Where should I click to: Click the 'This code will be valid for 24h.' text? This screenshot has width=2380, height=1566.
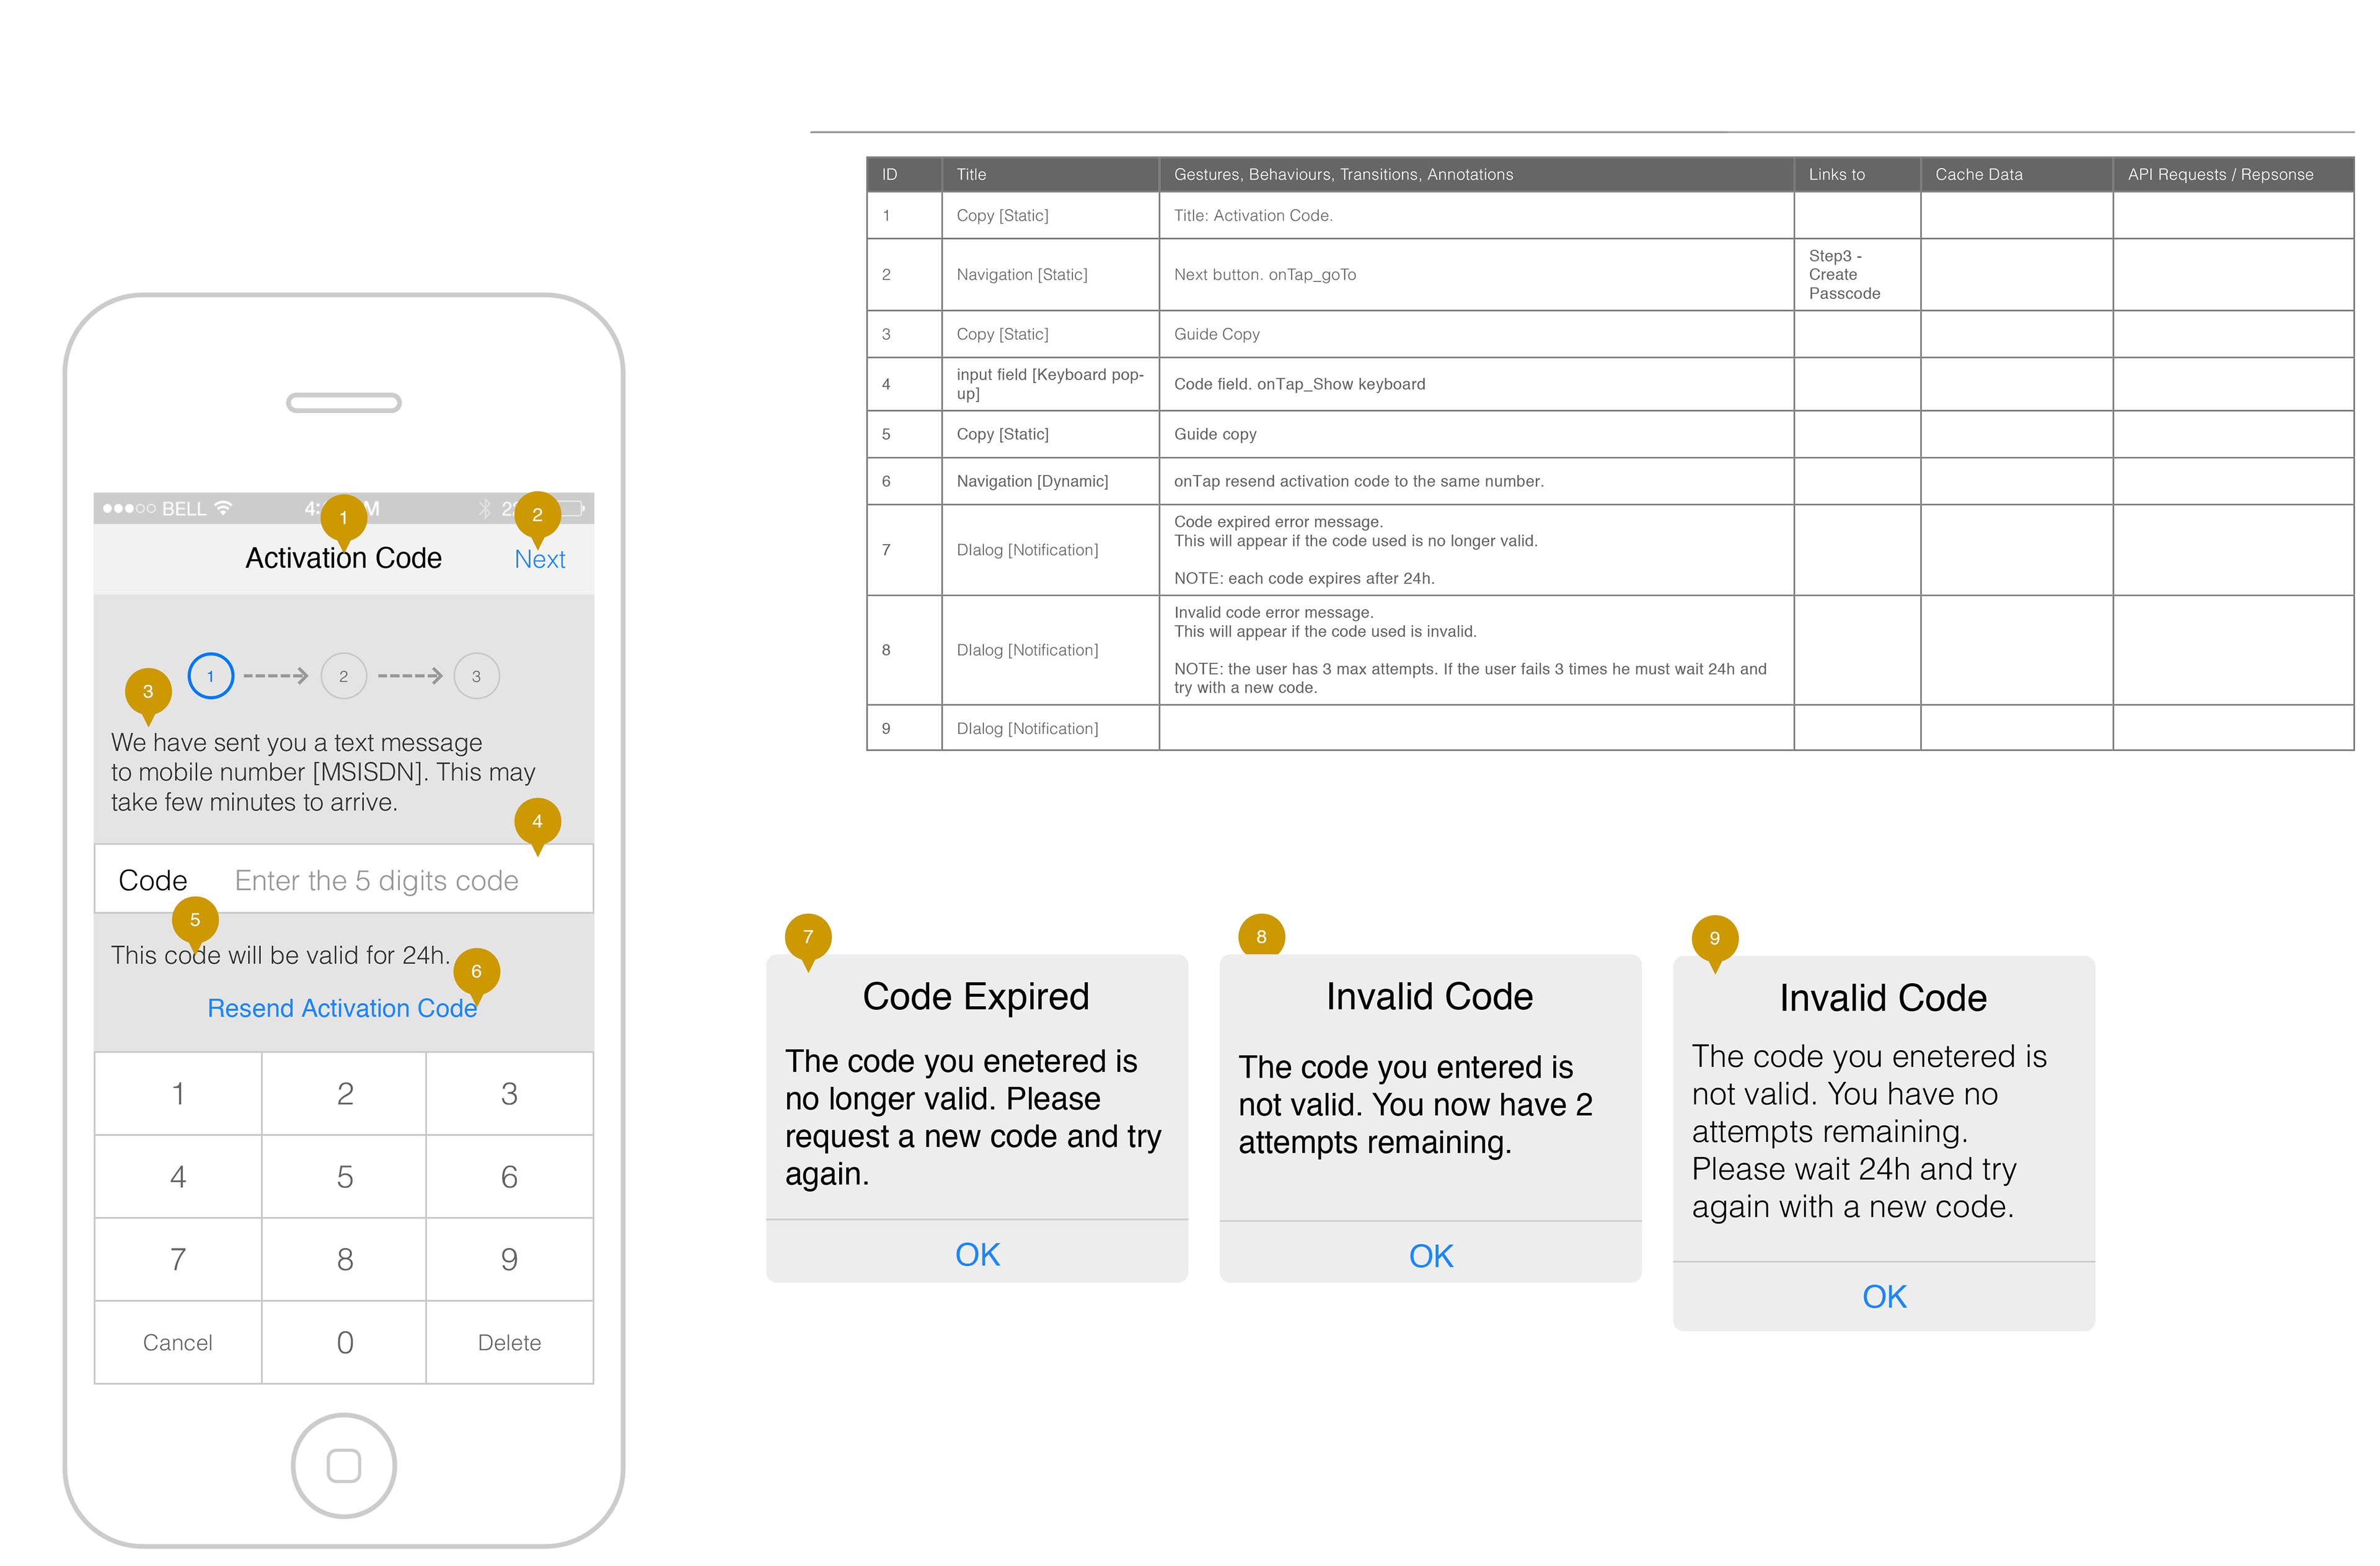point(280,955)
